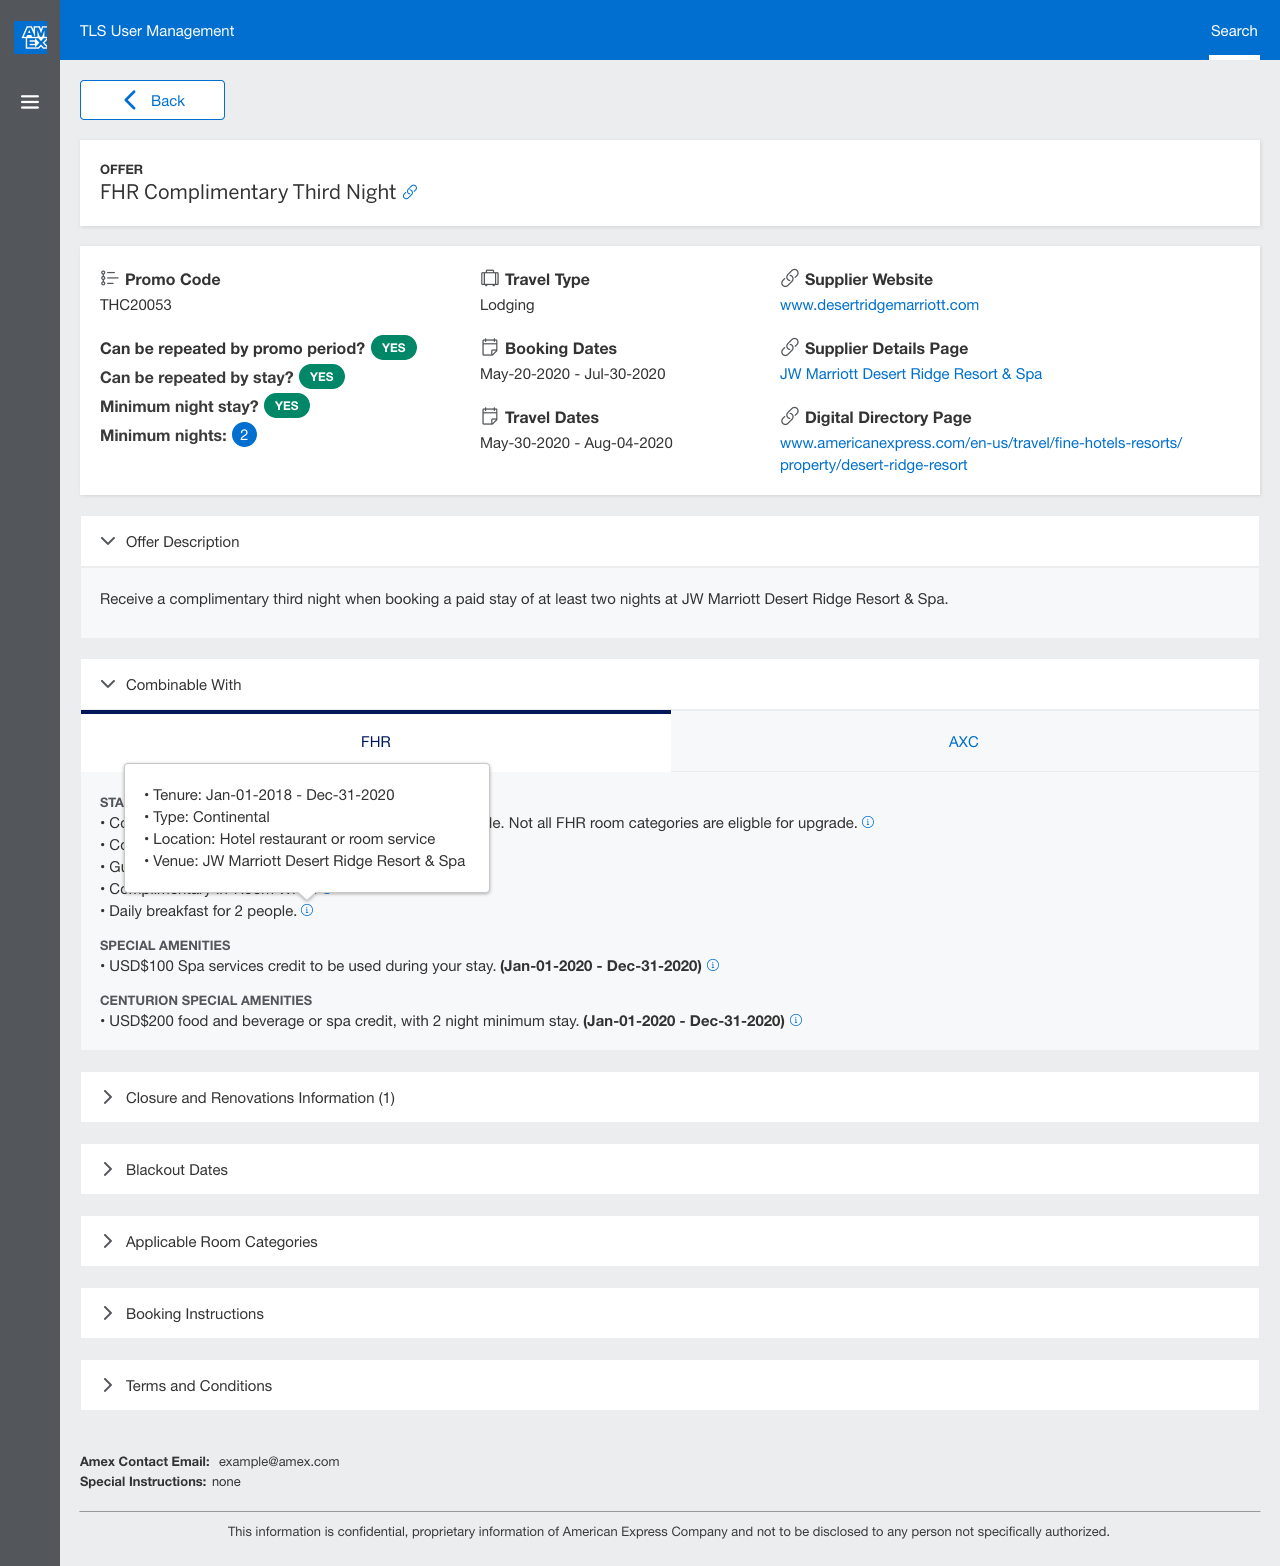1280x1566 pixels.
Task: Copy link icon beside FHR Complimentary Third Night
Action: tap(410, 192)
